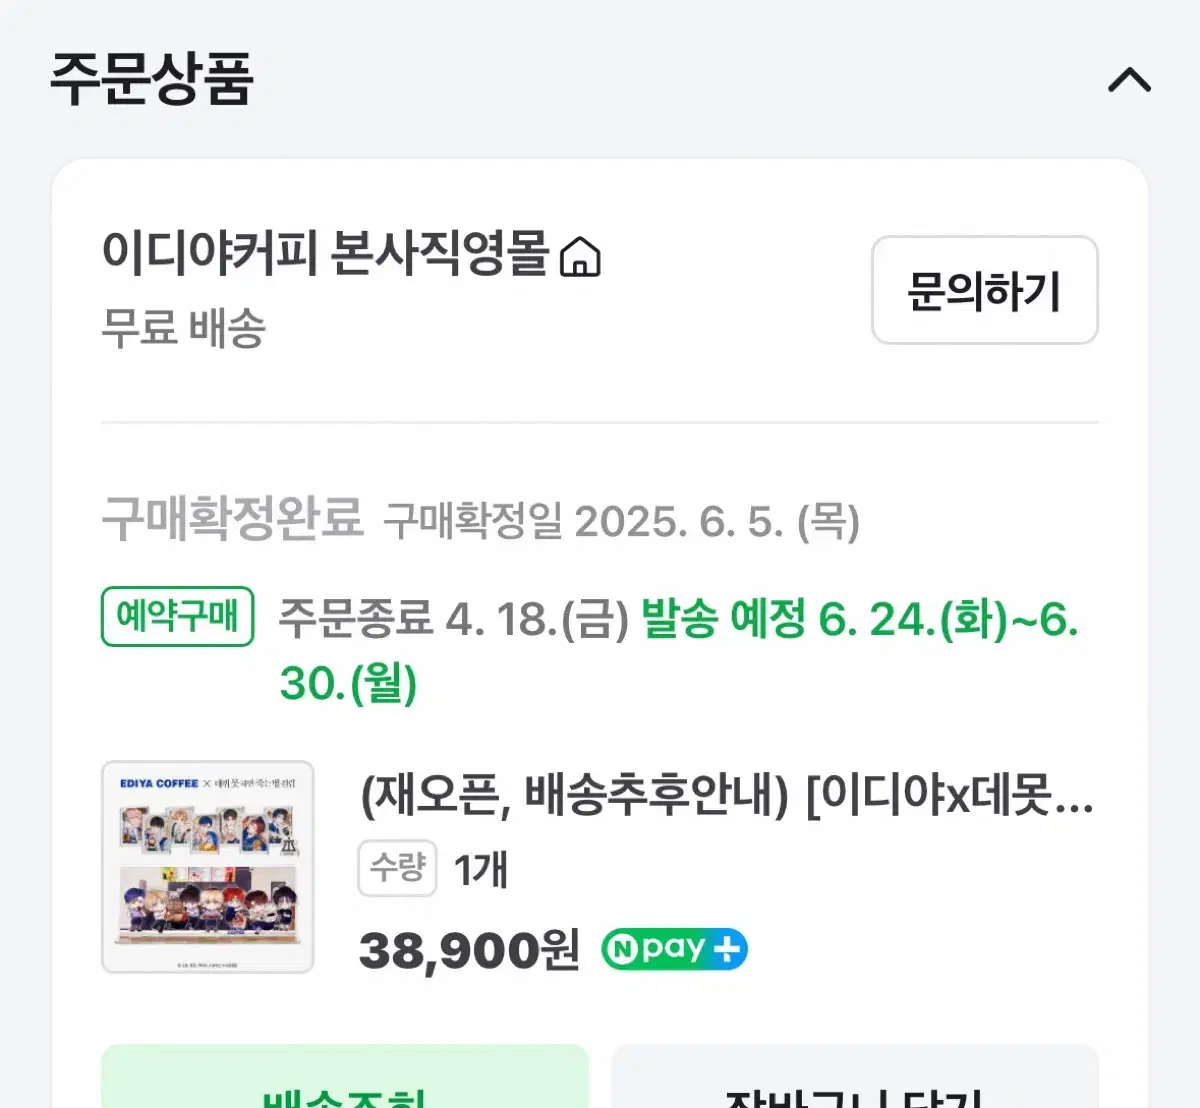Viewport: 1200px width, 1108px height.
Task: Tap the 구매확정완료 order status
Action: pyautogui.click(x=232, y=519)
